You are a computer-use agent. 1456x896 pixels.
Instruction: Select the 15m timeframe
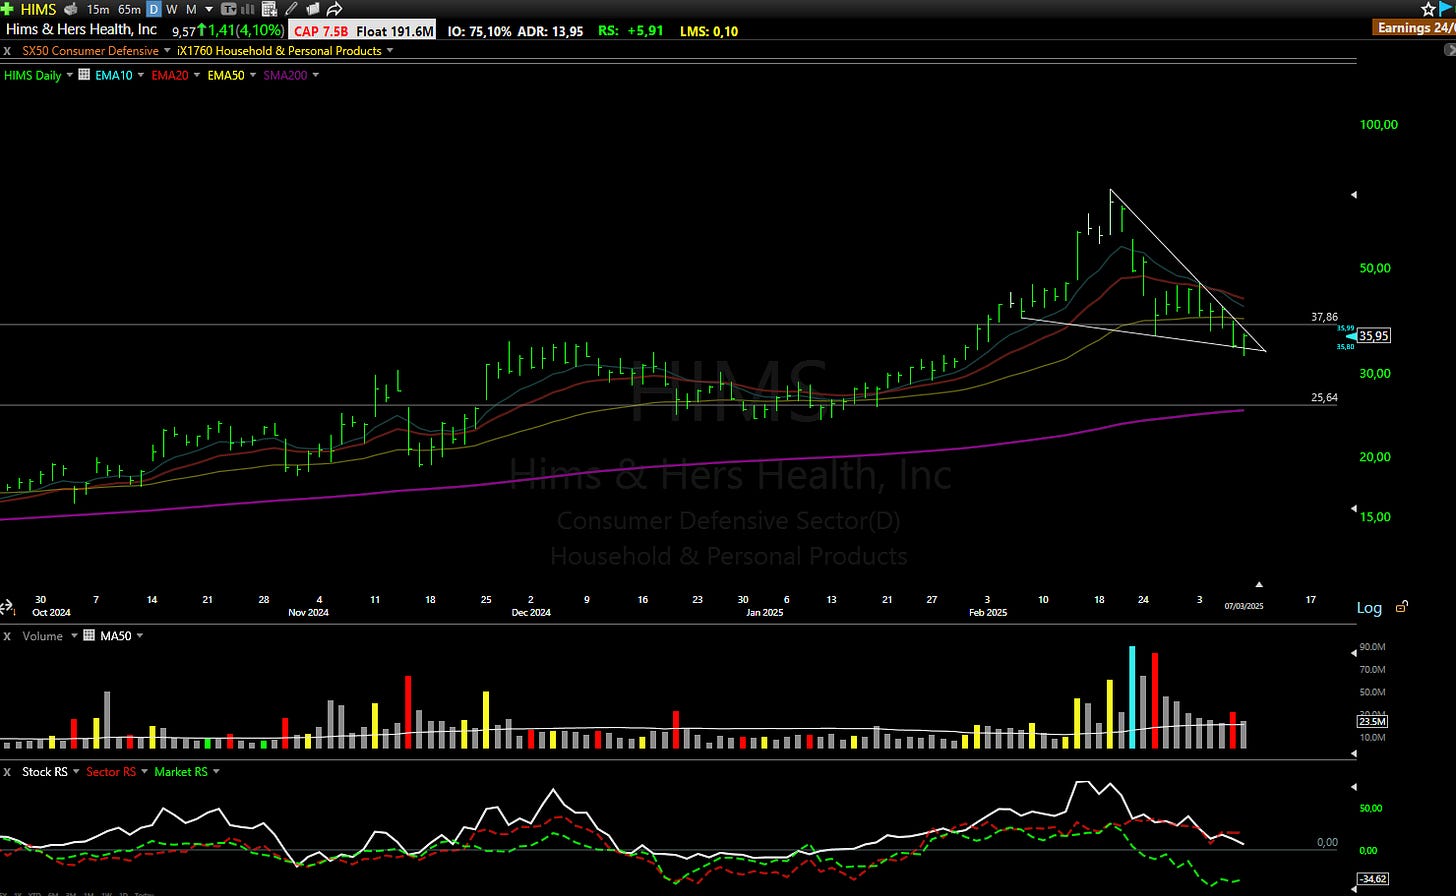(x=98, y=9)
